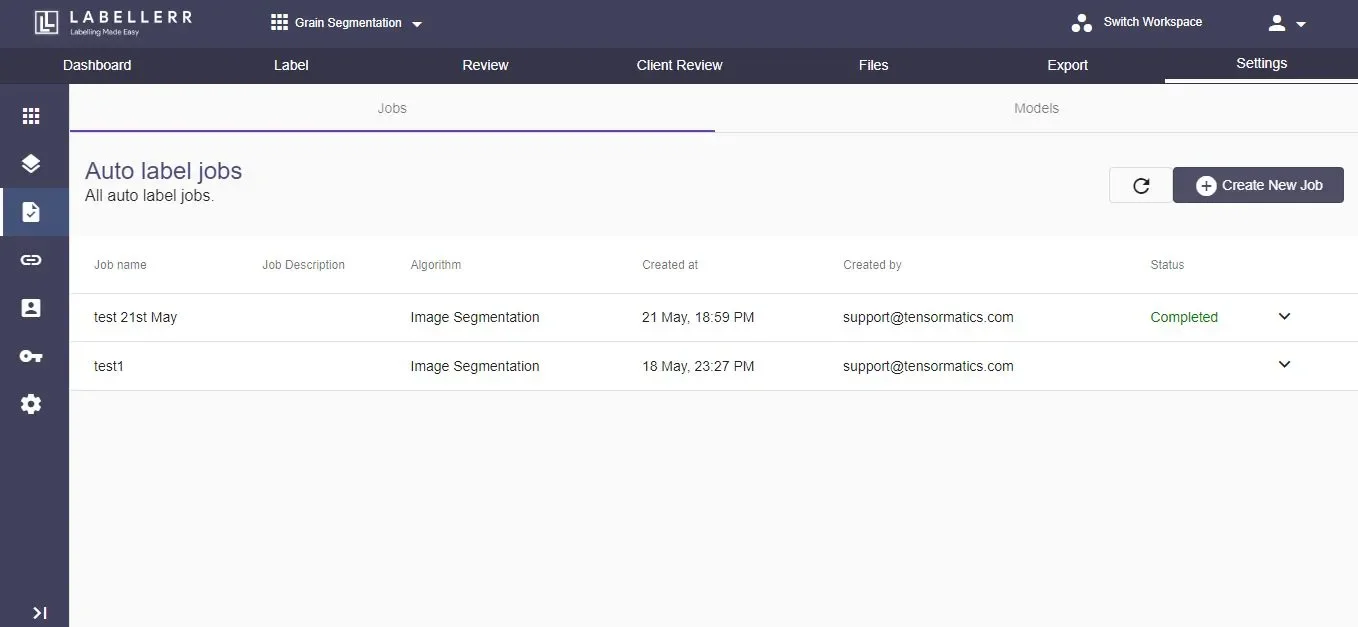The image size is (1358, 627).
Task: Open the user account menu
Action: point(1287,23)
